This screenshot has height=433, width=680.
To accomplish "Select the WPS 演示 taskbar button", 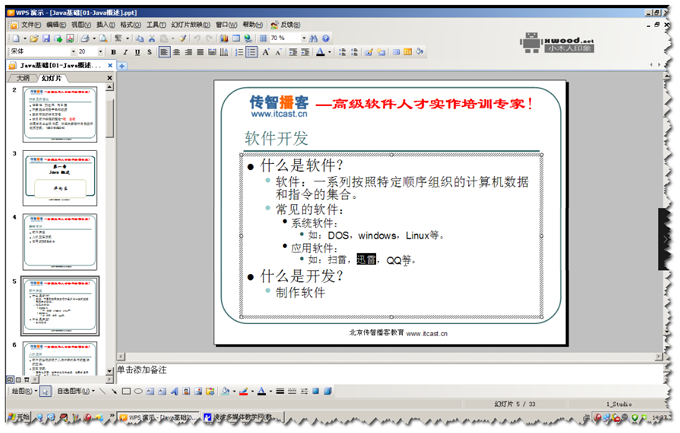I will (x=158, y=417).
